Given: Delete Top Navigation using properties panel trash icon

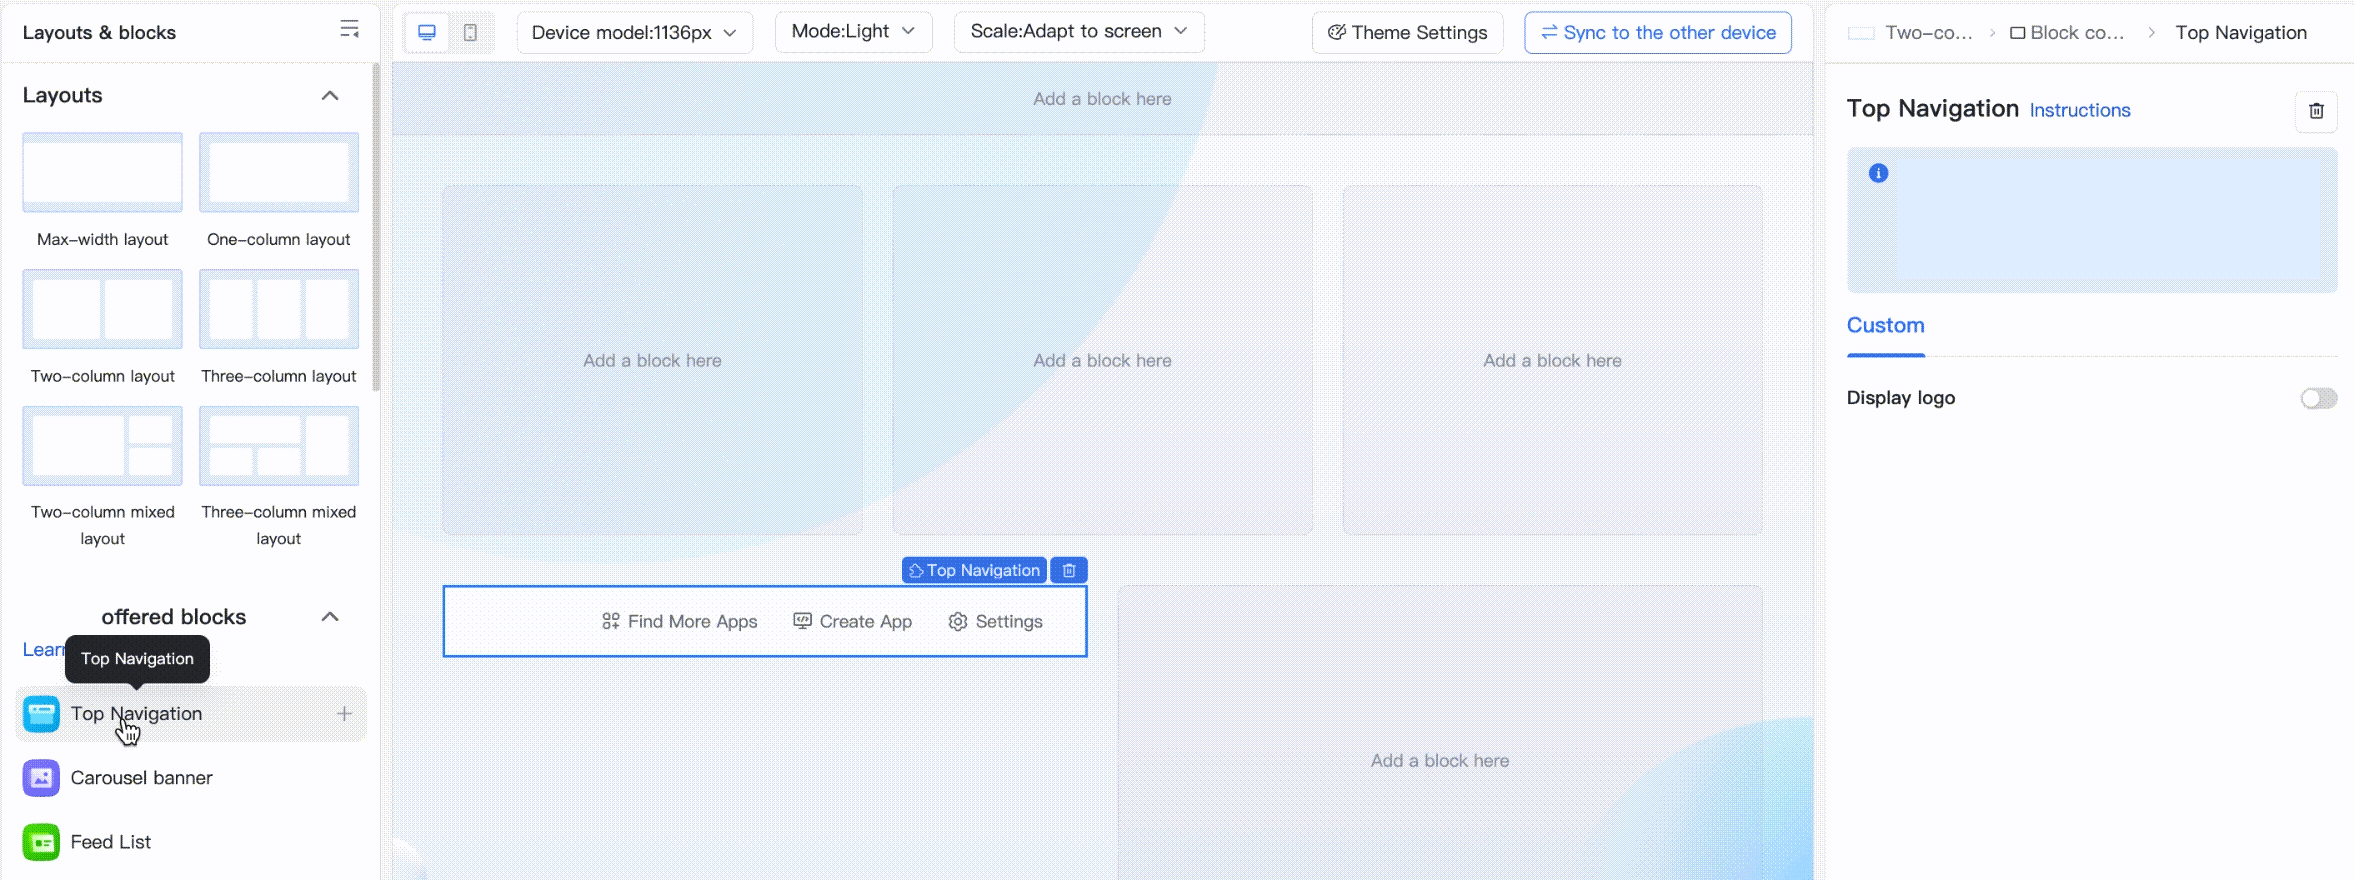Looking at the screenshot, I should [2316, 111].
